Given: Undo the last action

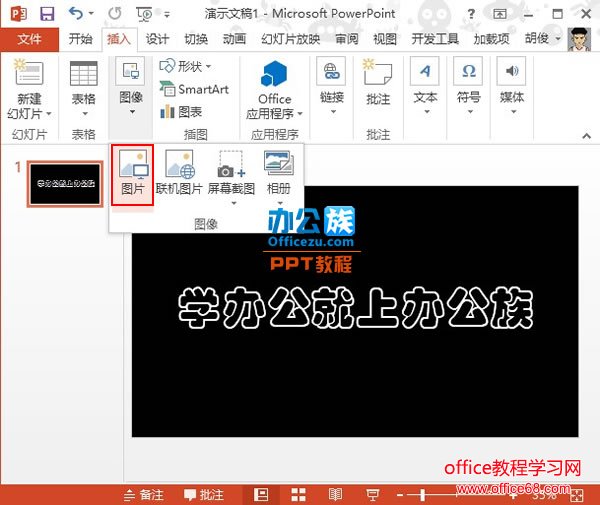Looking at the screenshot, I should (75, 14).
